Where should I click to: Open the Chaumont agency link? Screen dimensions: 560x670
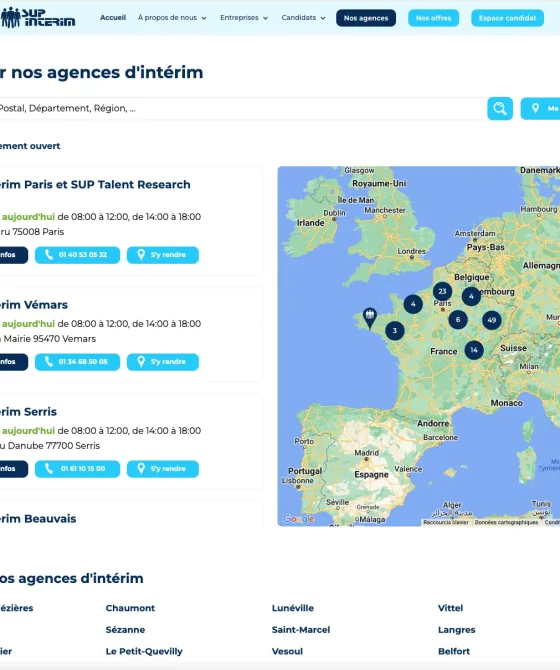[130, 608]
